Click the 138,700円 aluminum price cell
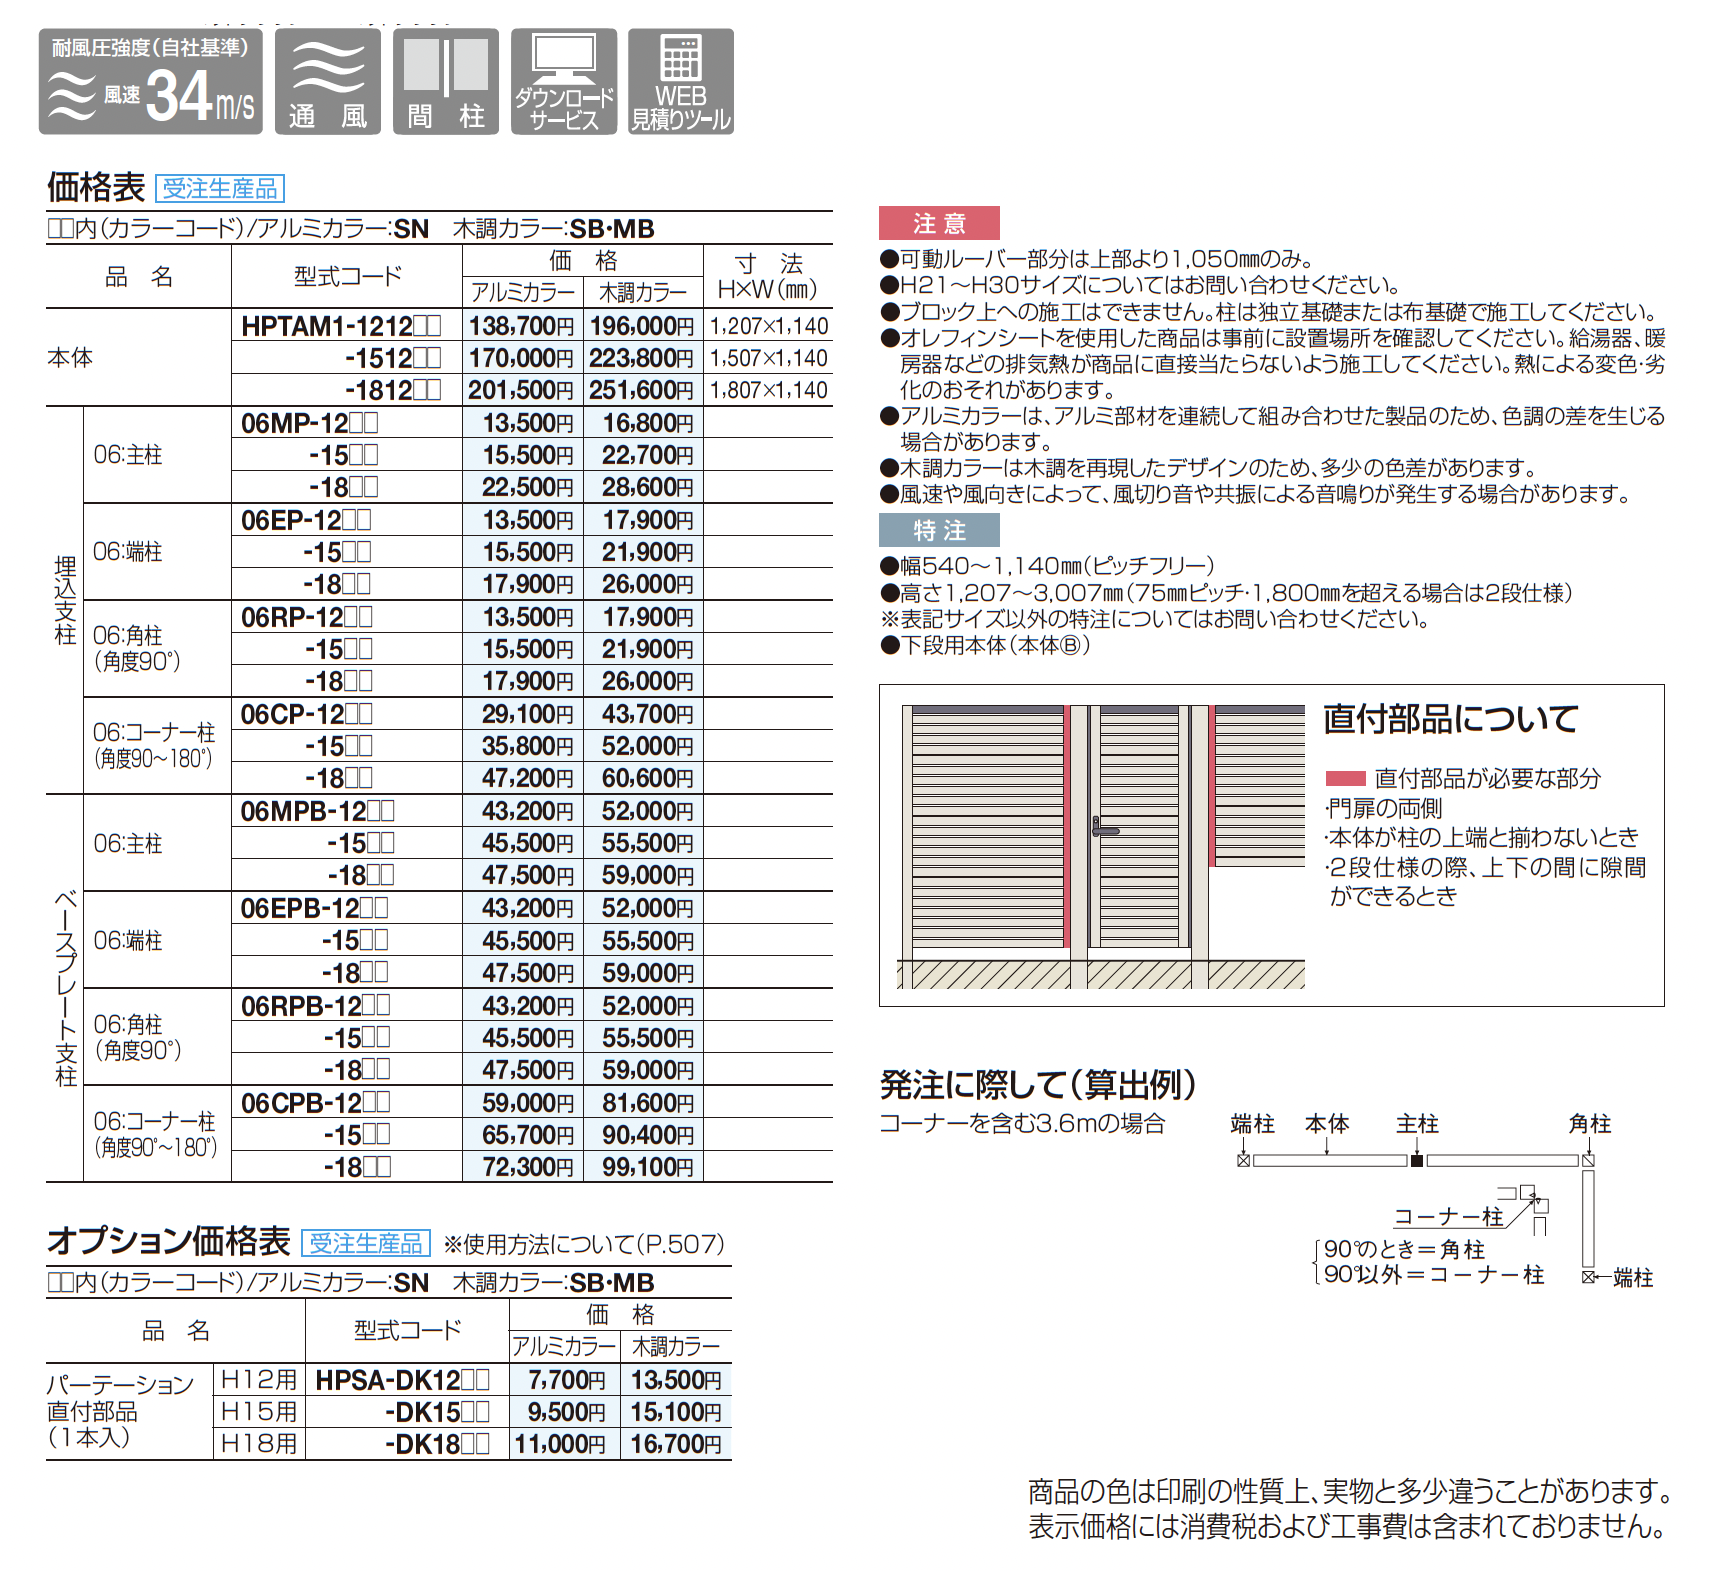The width and height of the screenshot is (1714, 1571). (x=521, y=326)
